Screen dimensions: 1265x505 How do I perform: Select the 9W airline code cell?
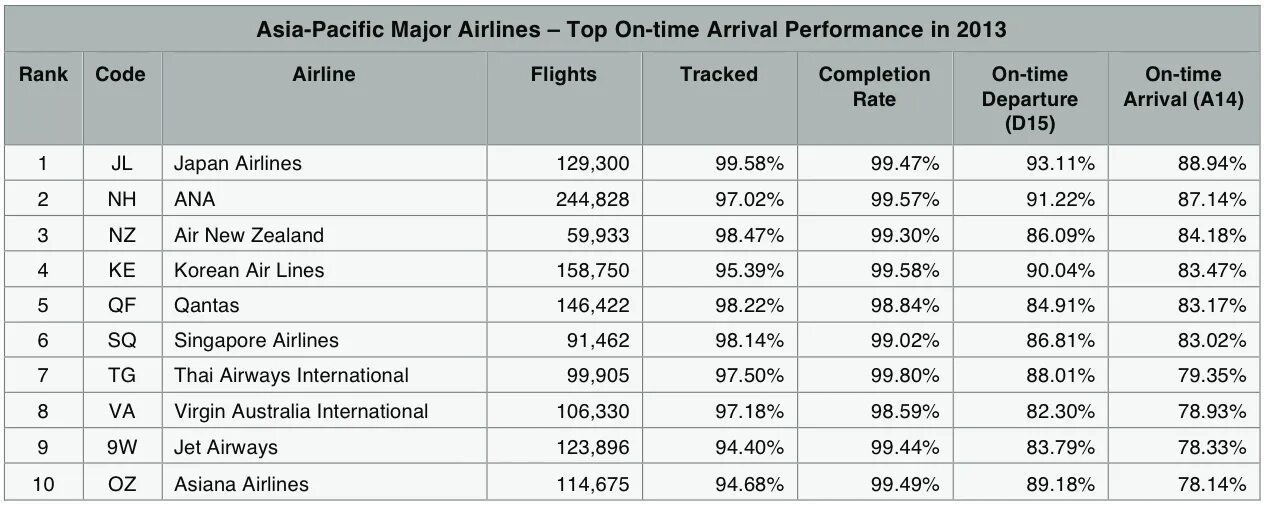121,447
